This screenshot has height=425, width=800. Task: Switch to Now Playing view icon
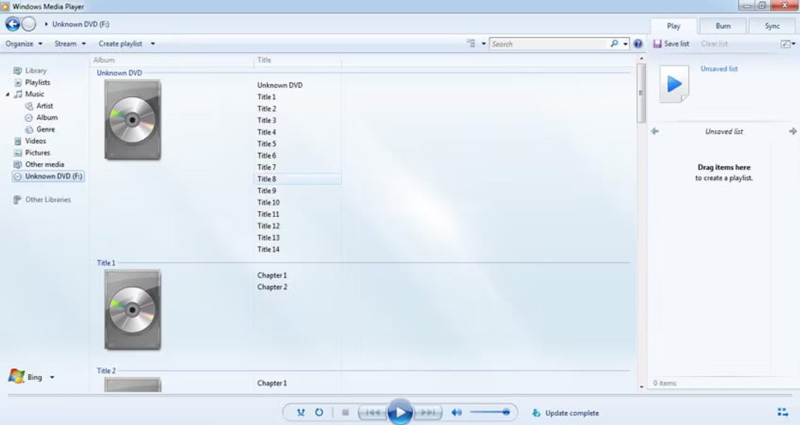pos(782,412)
